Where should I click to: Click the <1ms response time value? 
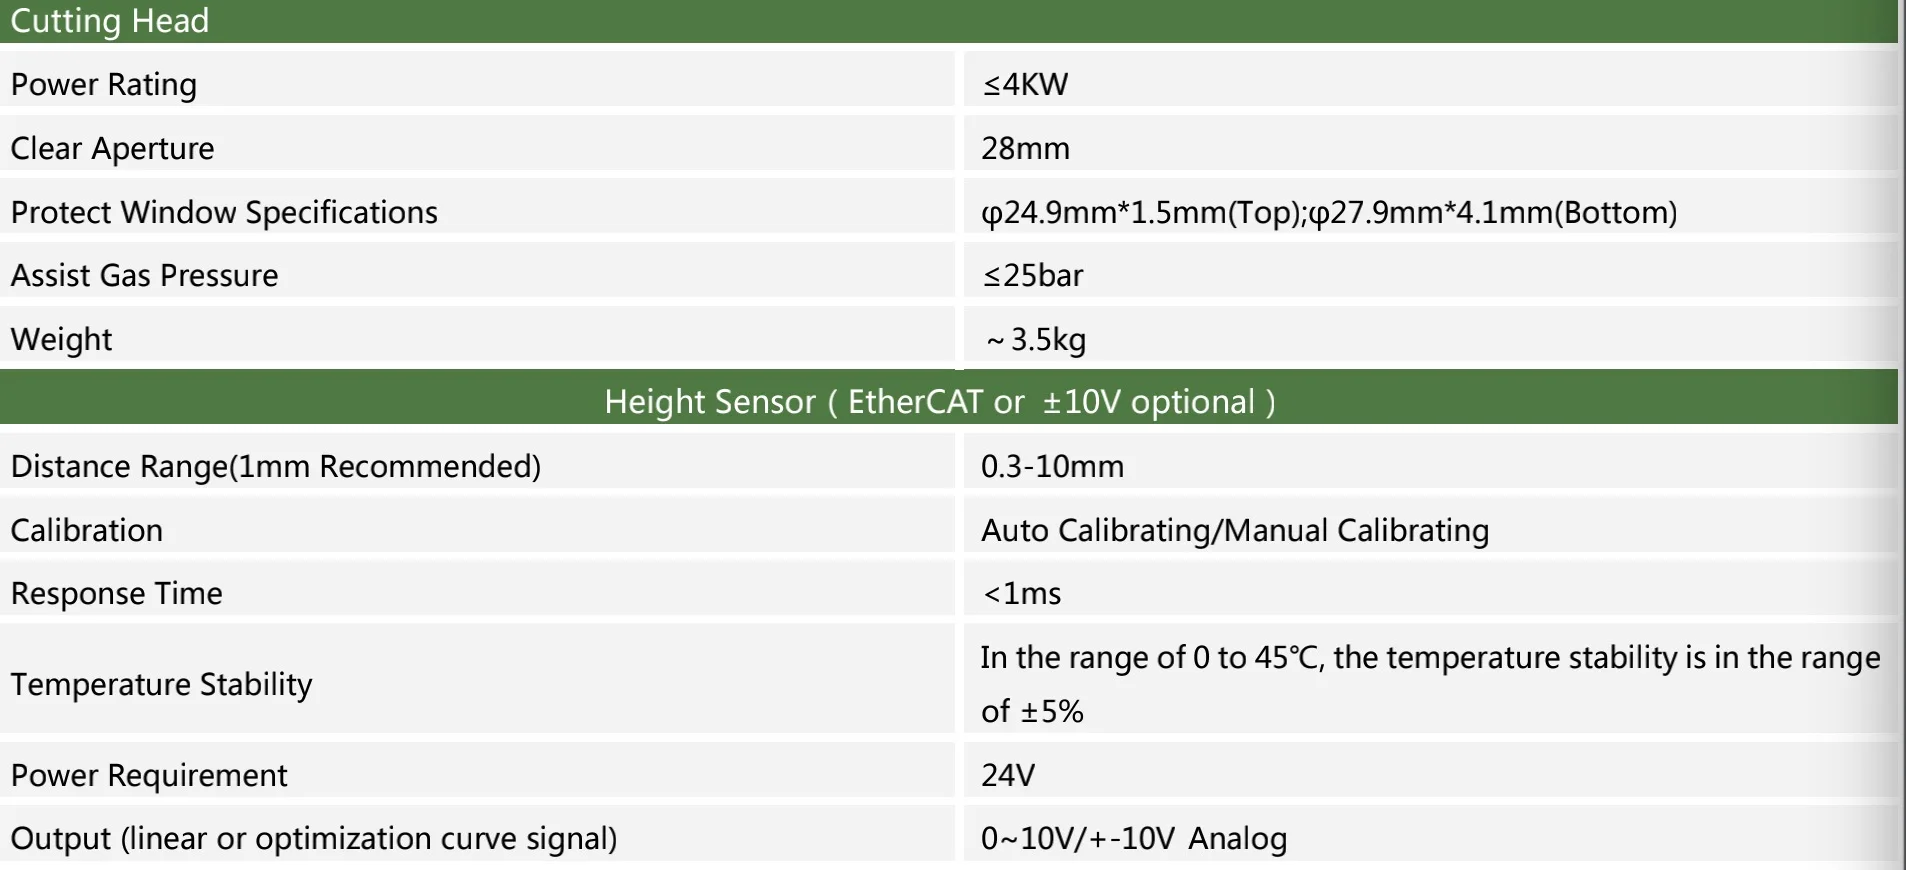(x=1022, y=594)
